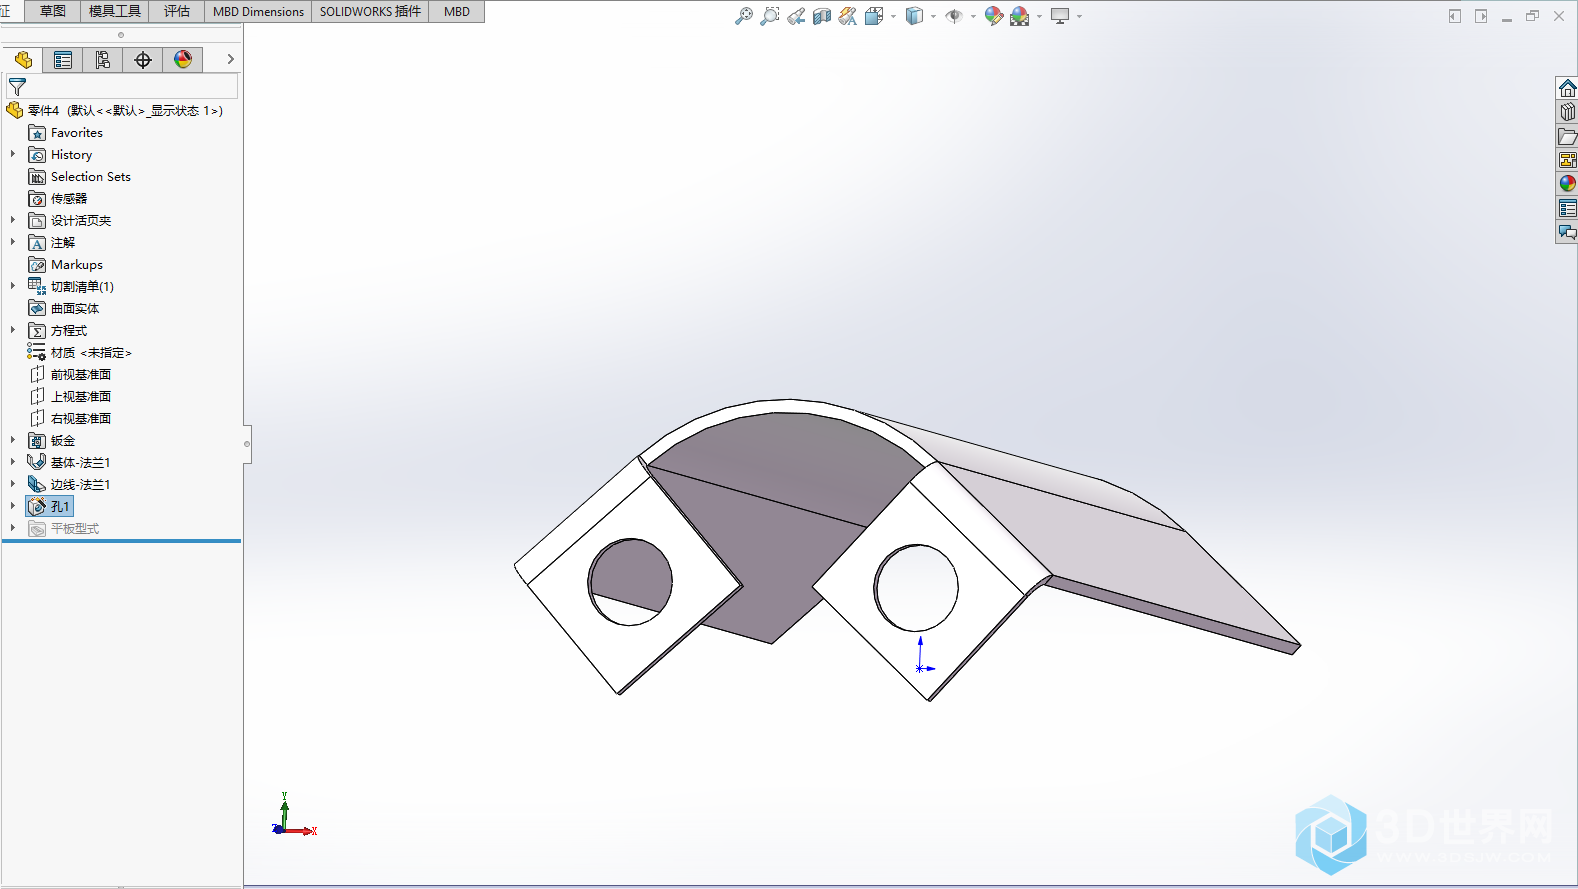
Task: Select the 前视基准面 plane
Action: click(70, 375)
